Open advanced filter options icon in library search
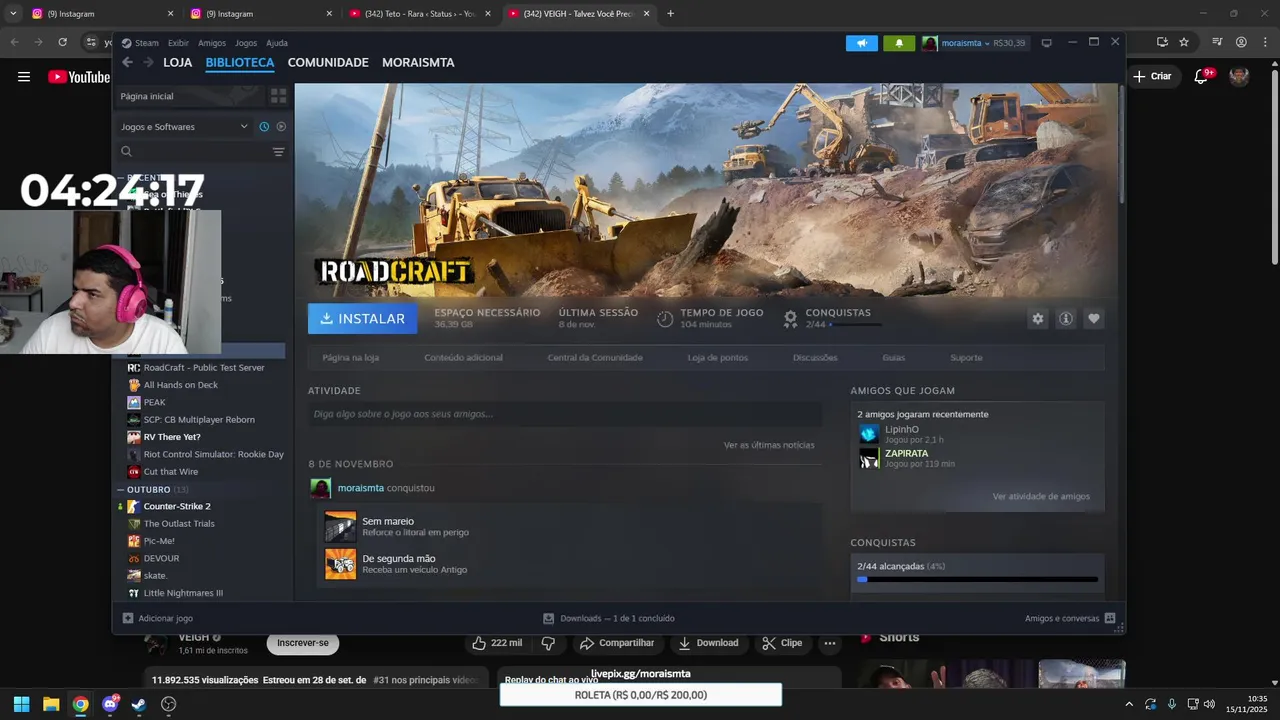 pyautogui.click(x=278, y=152)
